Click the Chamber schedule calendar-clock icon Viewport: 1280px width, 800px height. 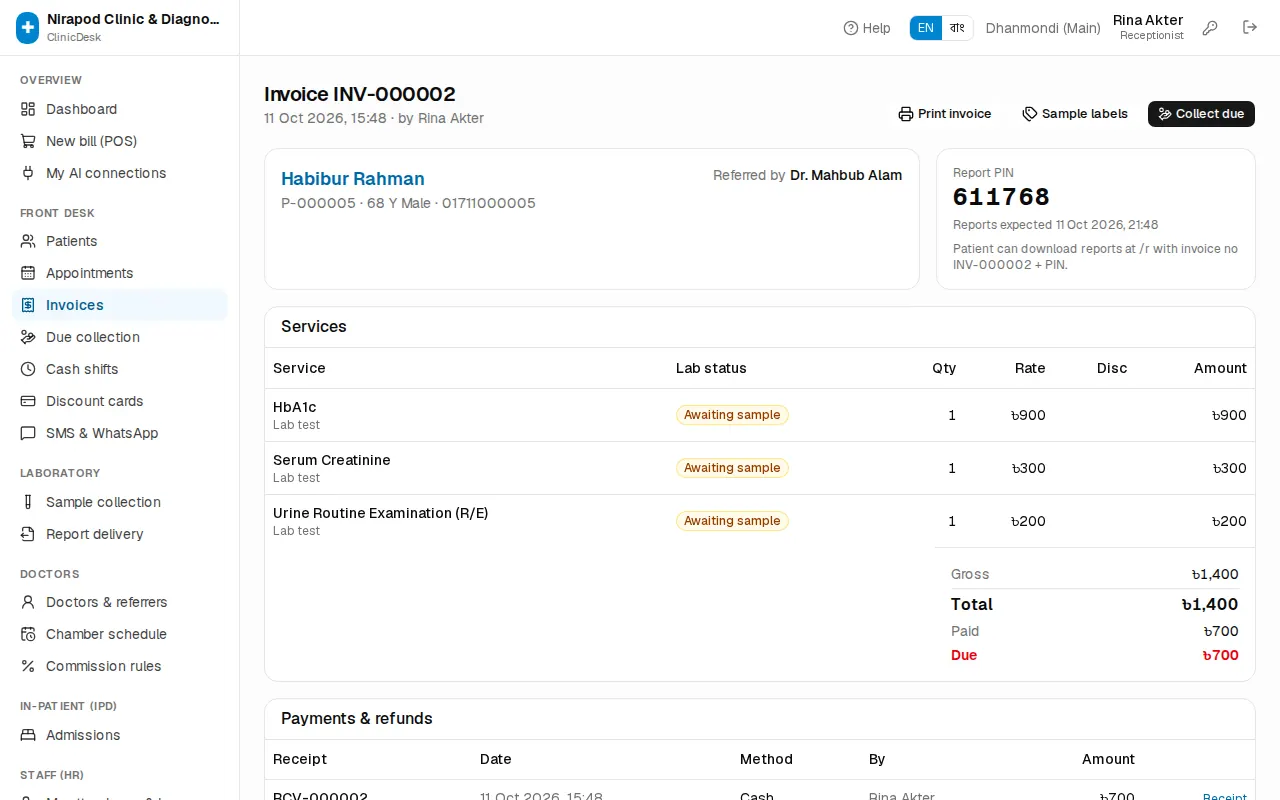coord(28,634)
